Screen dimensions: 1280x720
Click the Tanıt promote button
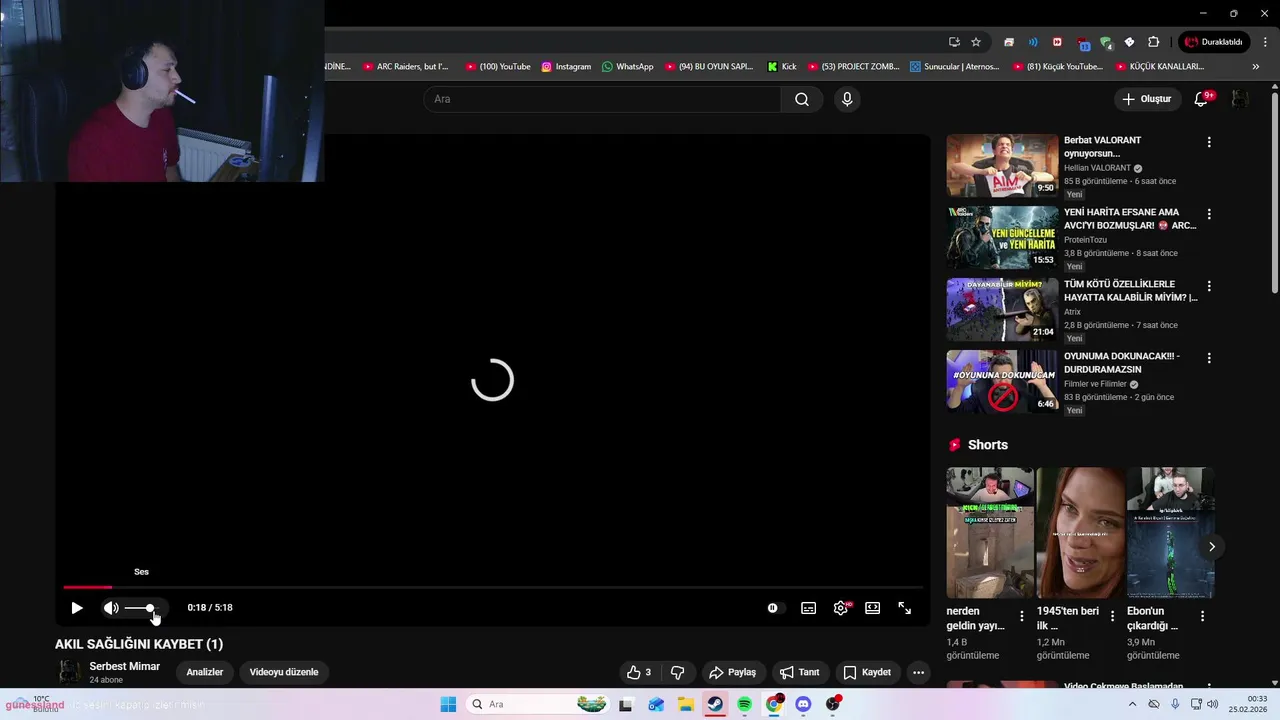click(799, 672)
